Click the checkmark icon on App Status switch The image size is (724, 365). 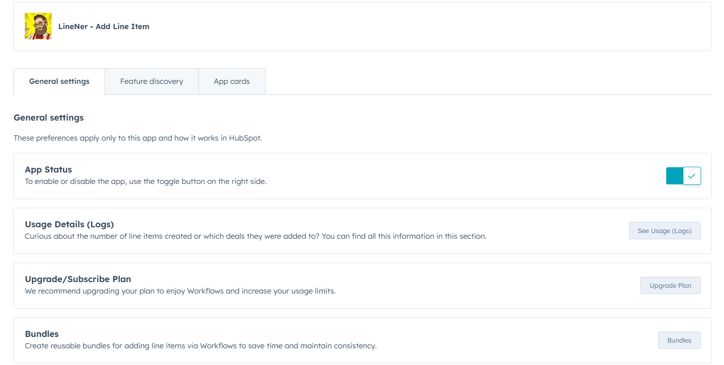tap(691, 176)
